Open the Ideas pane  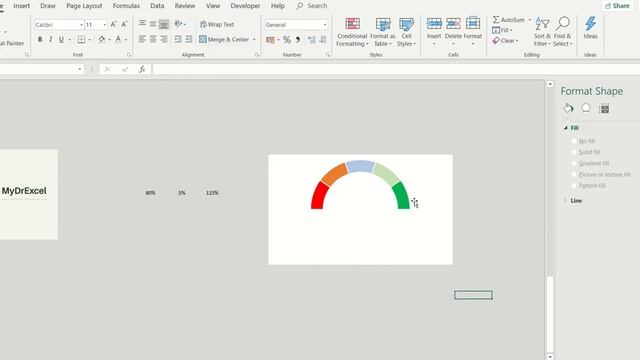[x=590, y=28]
